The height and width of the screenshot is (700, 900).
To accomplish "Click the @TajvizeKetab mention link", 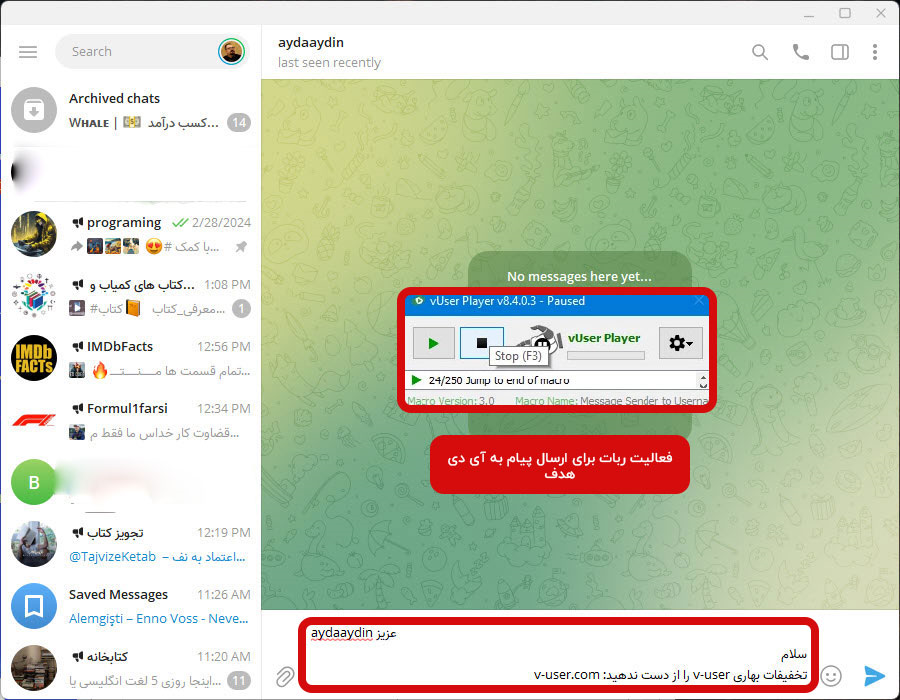I will [x=112, y=557].
